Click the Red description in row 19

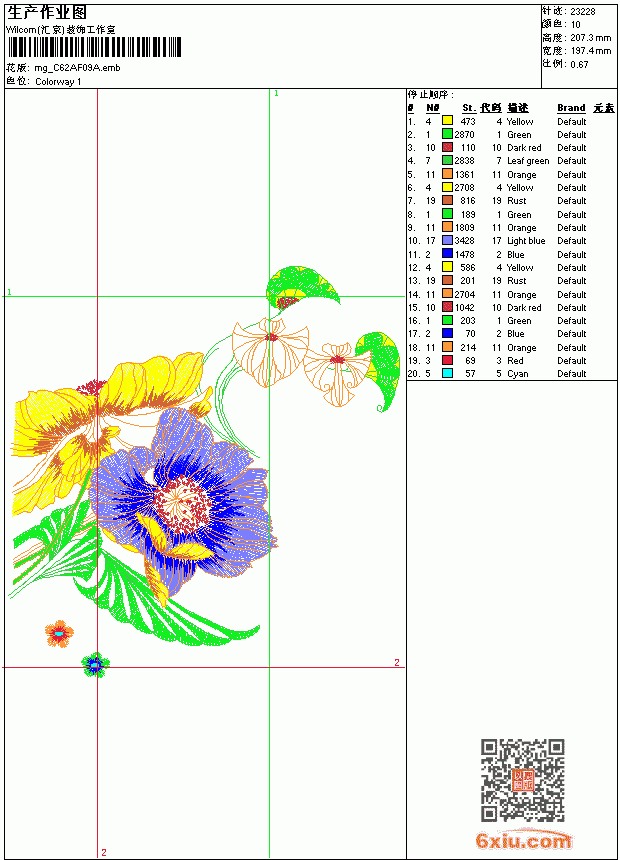click(x=515, y=361)
